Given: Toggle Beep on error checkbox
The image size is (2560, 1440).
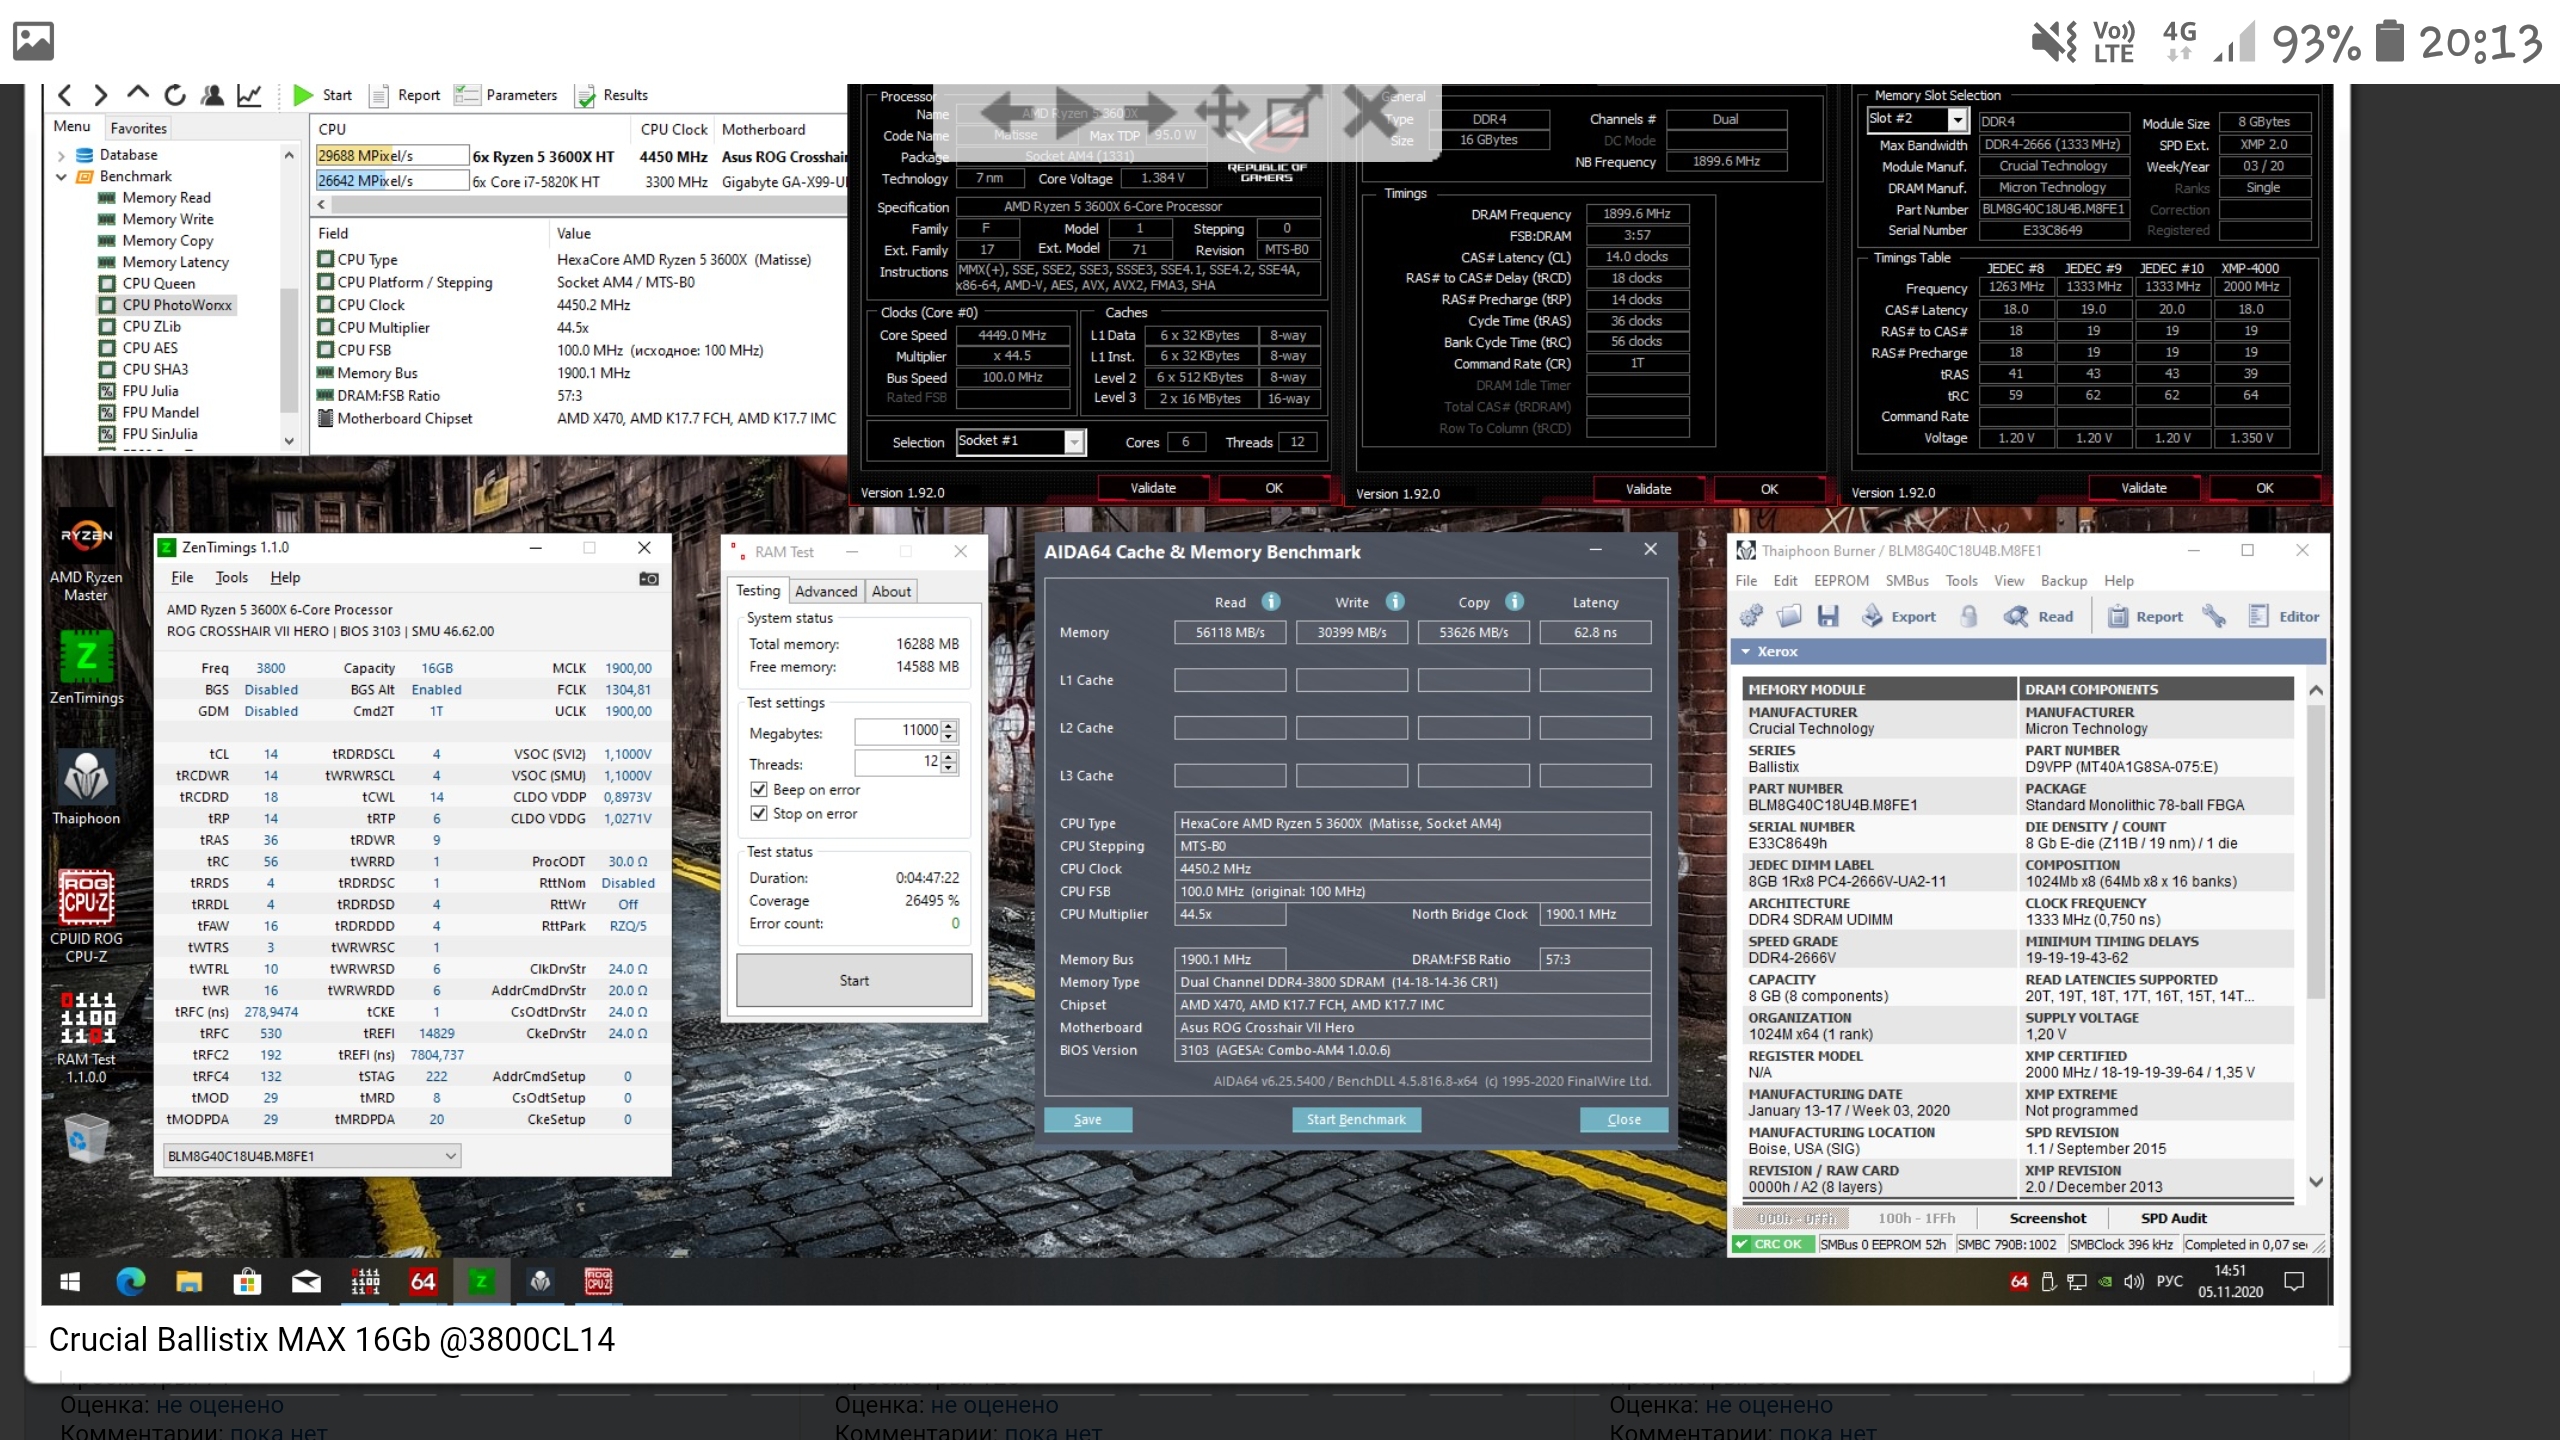Looking at the screenshot, I should click(x=759, y=789).
